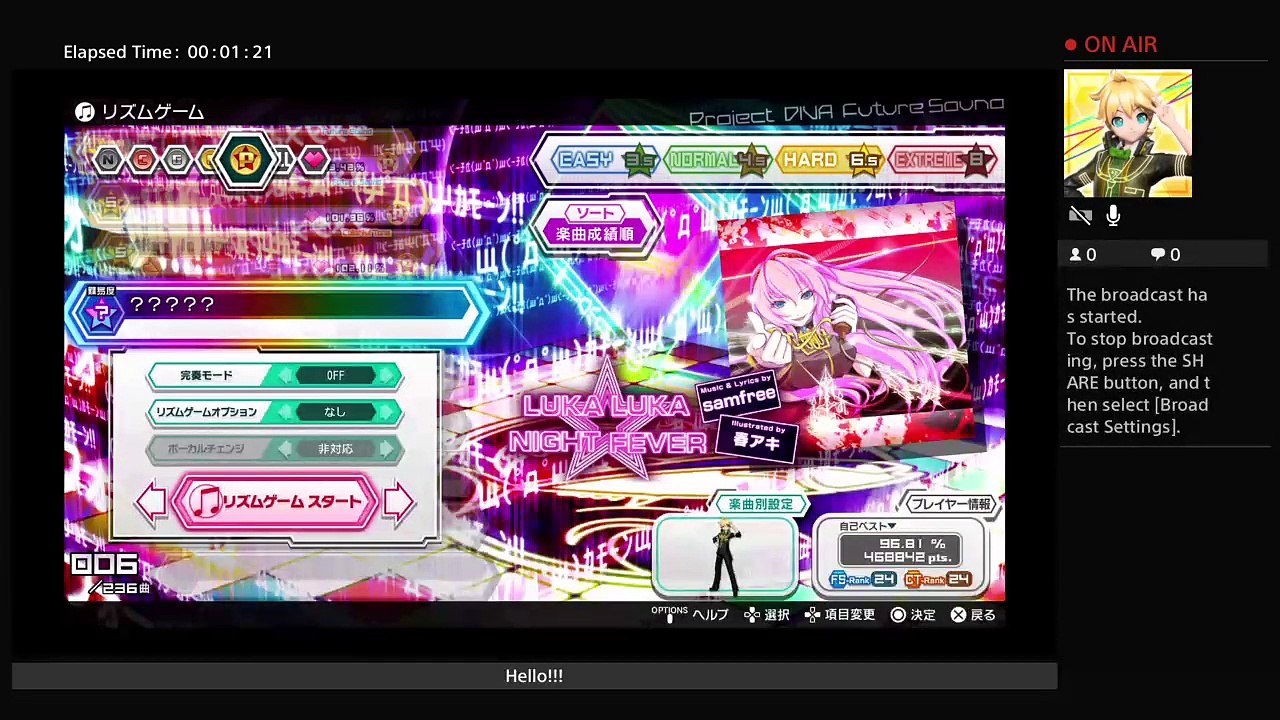1280x720 pixels.
Task: Toggle the broadcast camera-off icon
Action: [x=1080, y=215]
